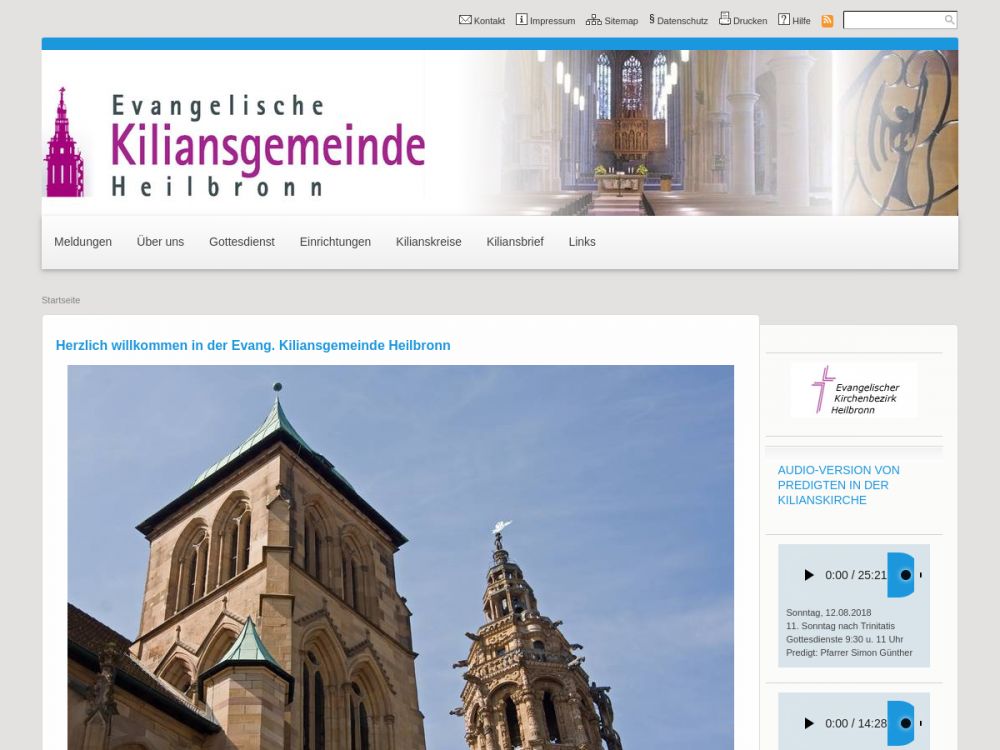Expand the Gottesdienst navigation item

241,242
